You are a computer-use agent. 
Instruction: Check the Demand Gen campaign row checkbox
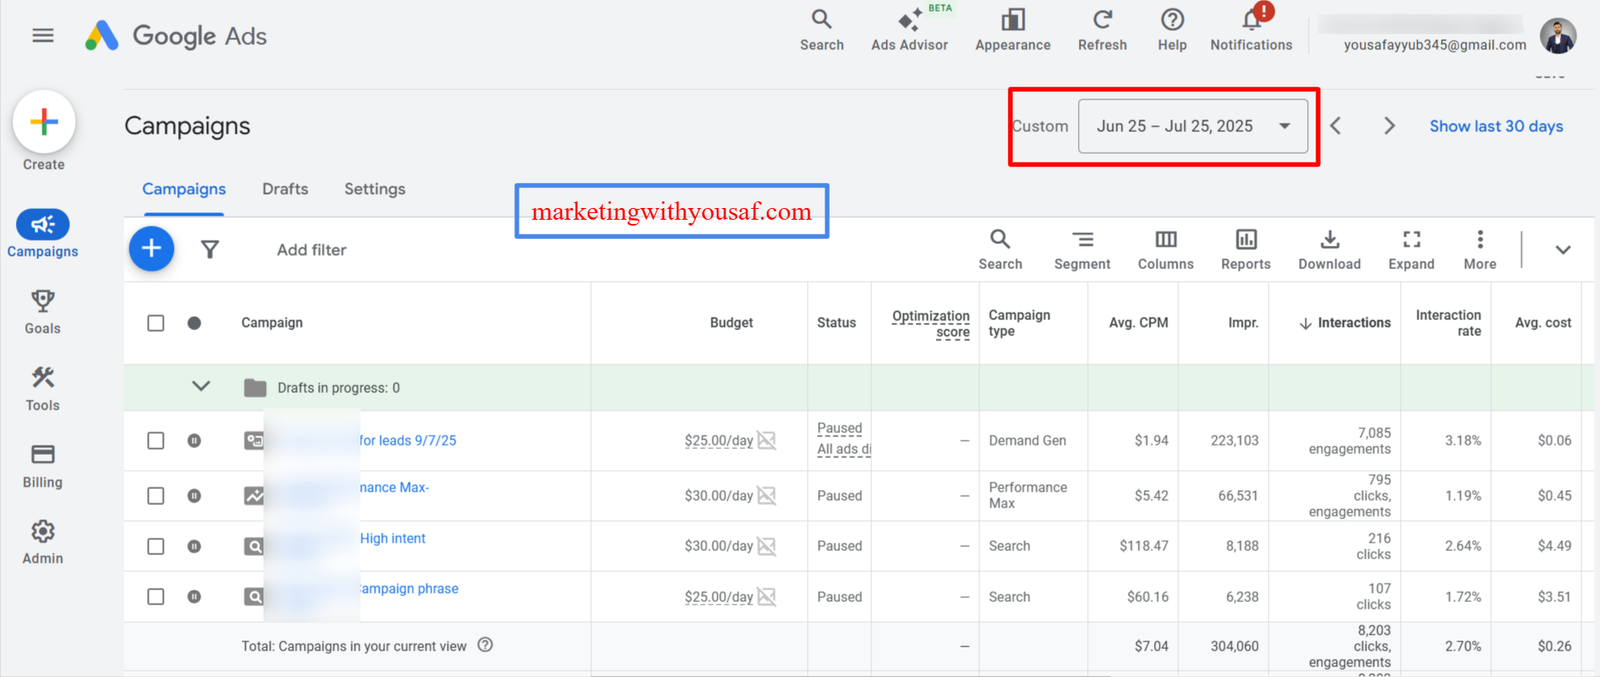(156, 441)
